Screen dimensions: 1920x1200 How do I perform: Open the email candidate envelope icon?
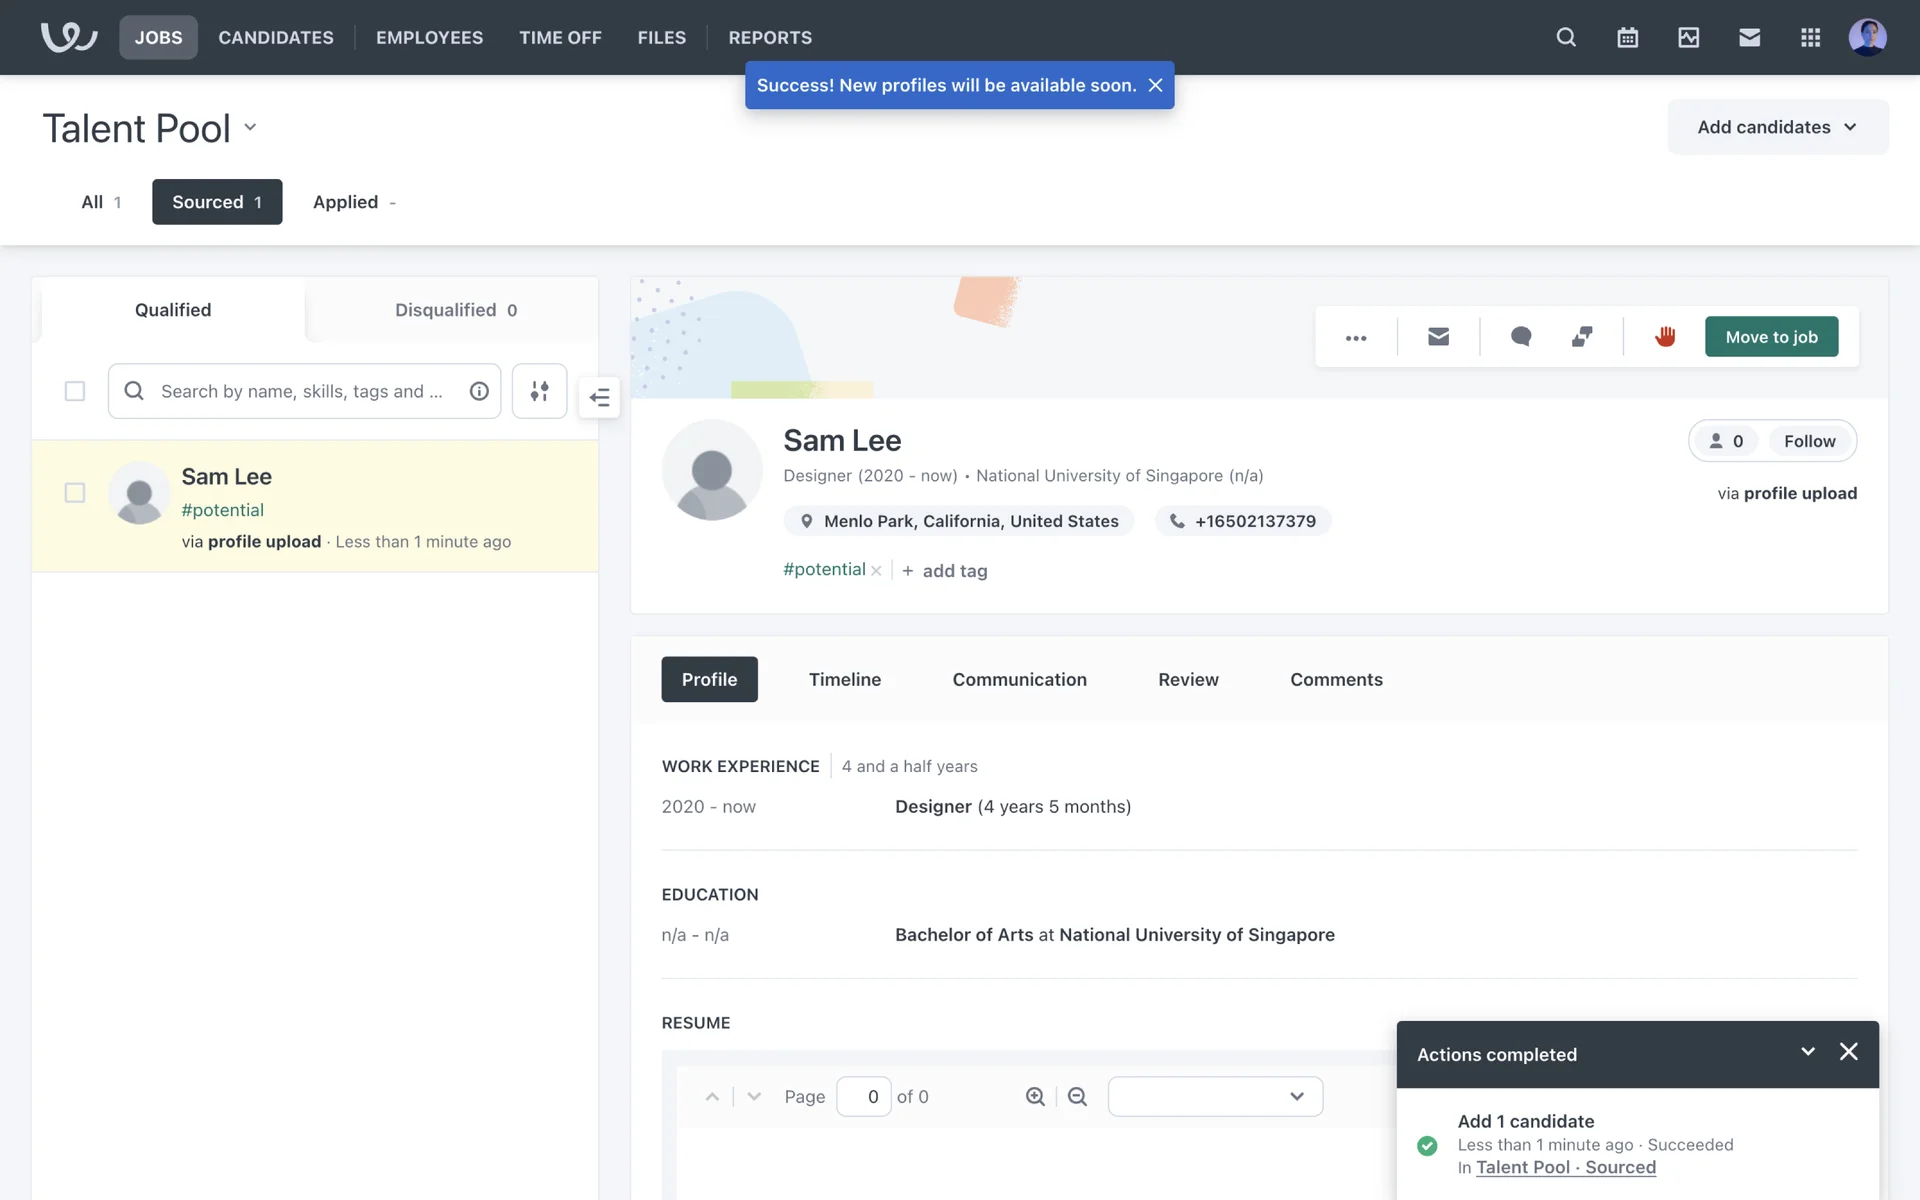pos(1438,337)
